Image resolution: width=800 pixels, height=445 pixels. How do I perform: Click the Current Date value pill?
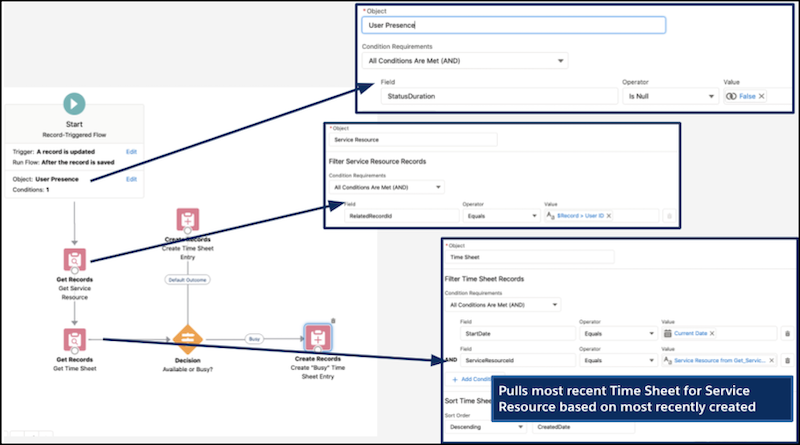[x=690, y=333]
